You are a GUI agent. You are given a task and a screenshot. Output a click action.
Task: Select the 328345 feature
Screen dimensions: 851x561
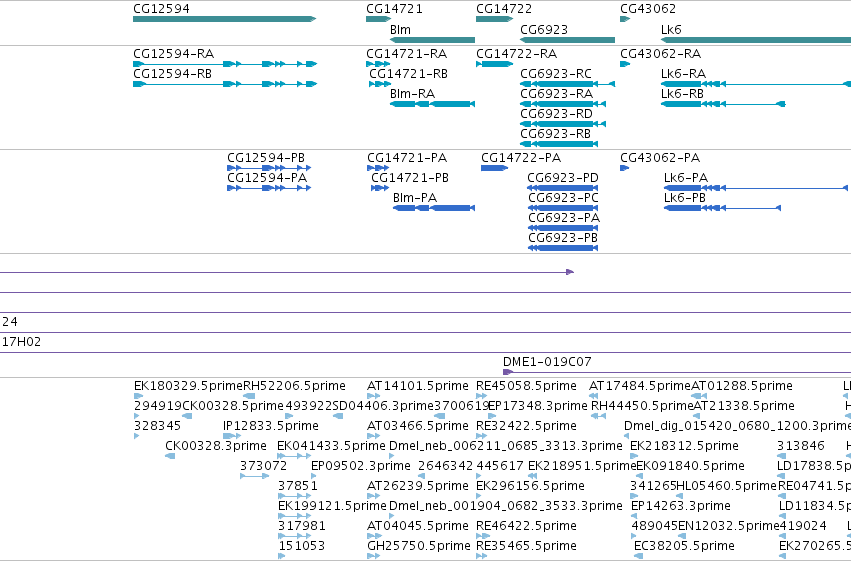click(136, 436)
